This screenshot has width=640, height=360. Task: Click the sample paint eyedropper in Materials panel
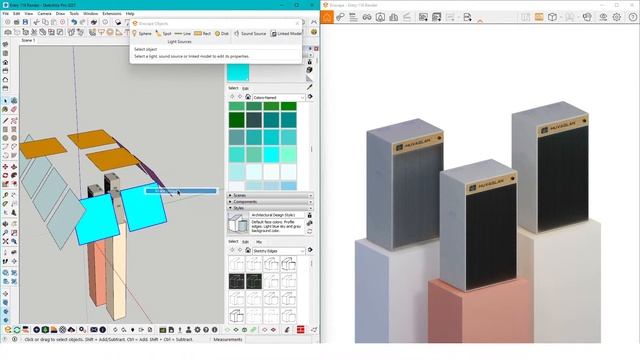click(310, 87)
